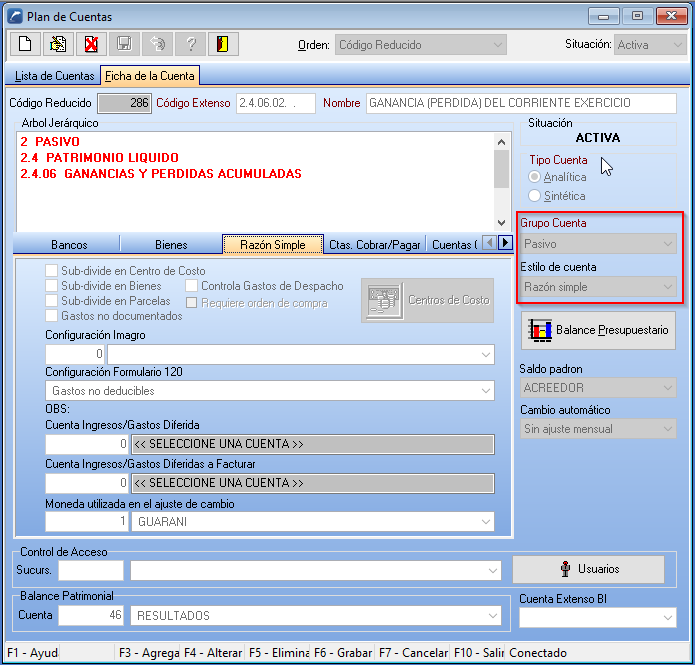The width and height of the screenshot is (695, 665).
Task: Open the Balance Patrimonial RESULTADOS dropdown
Action: [316, 616]
